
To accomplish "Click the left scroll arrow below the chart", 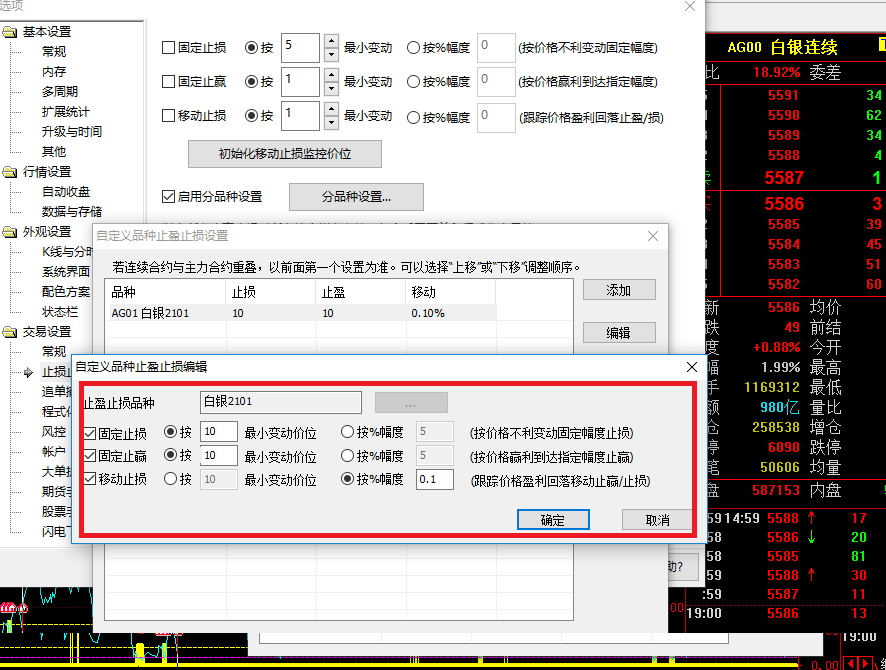I will click(851, 663).
